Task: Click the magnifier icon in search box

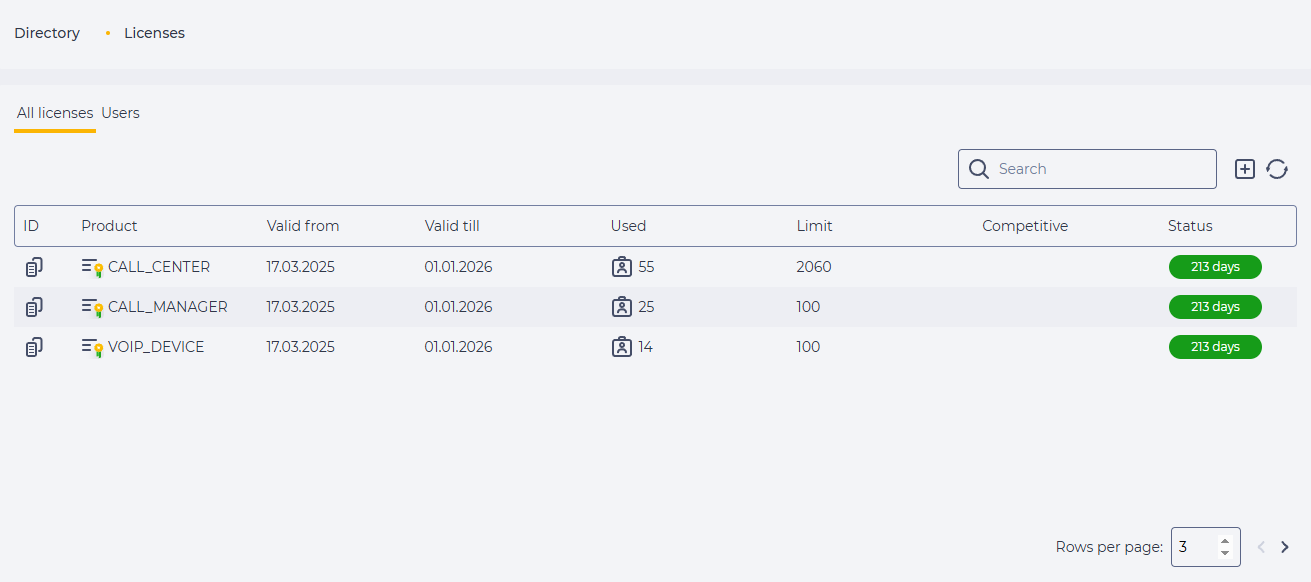Action: [979, 169]
